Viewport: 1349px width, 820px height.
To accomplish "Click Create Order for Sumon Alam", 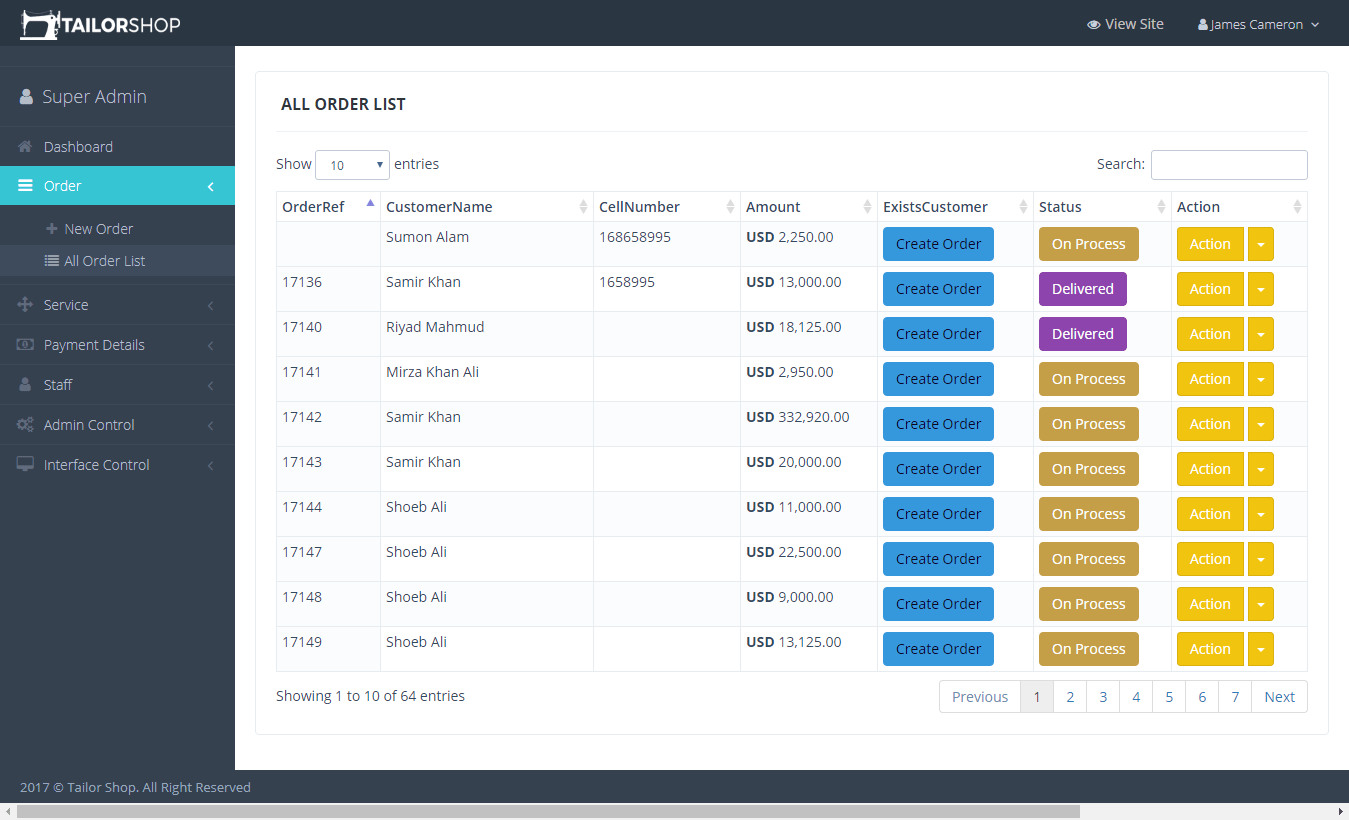I will pos(937,243).
